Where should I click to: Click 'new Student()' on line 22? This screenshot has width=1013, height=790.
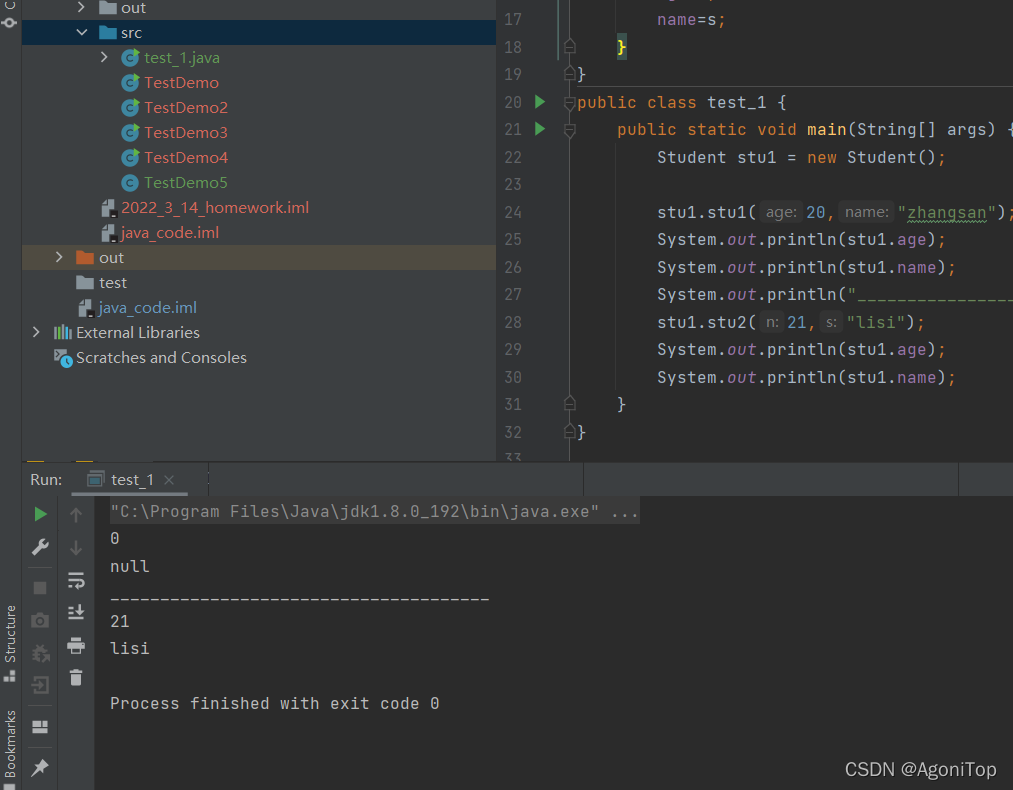(x=870, y=158)
